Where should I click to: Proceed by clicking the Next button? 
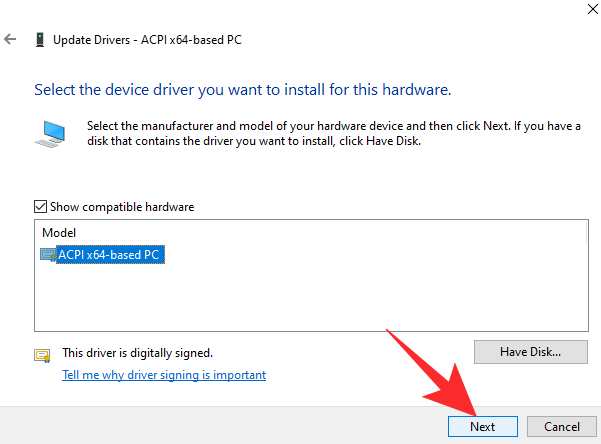(483, 426)
